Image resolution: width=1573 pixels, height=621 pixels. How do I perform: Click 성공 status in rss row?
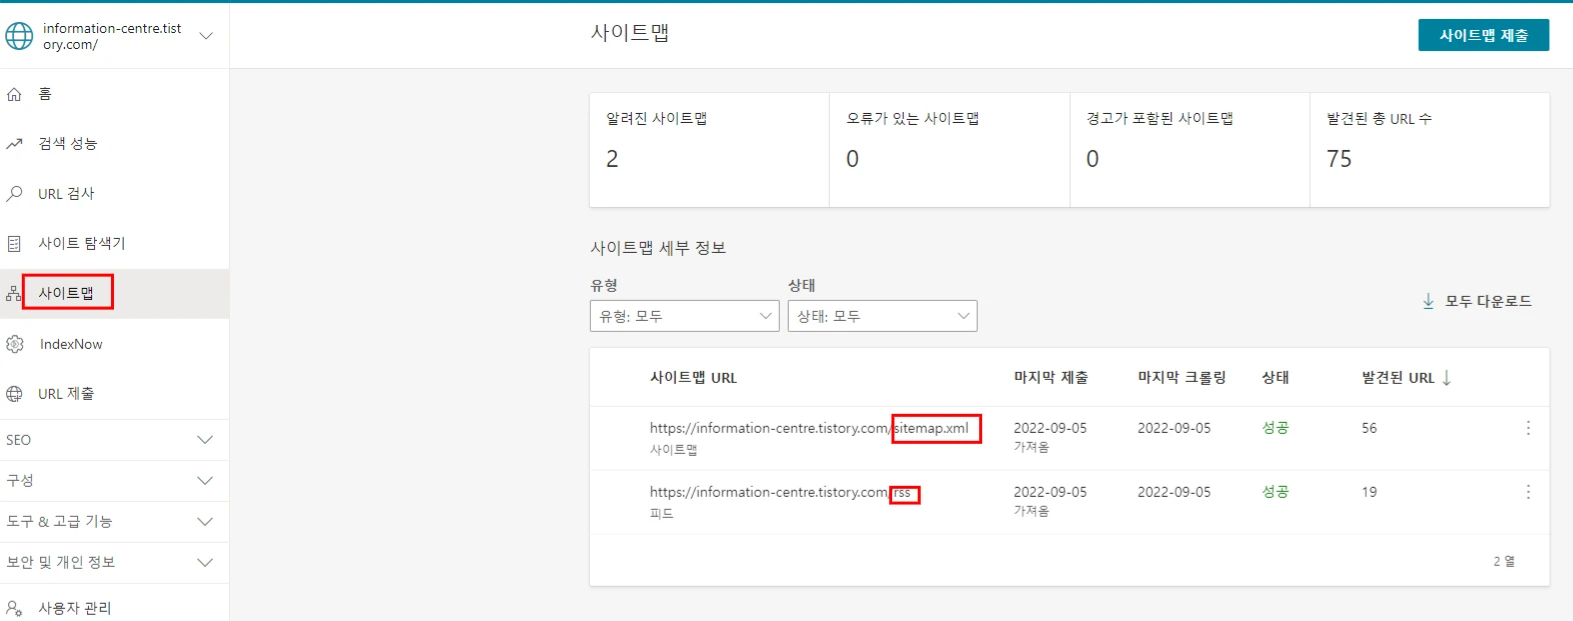coord(1275,492)
